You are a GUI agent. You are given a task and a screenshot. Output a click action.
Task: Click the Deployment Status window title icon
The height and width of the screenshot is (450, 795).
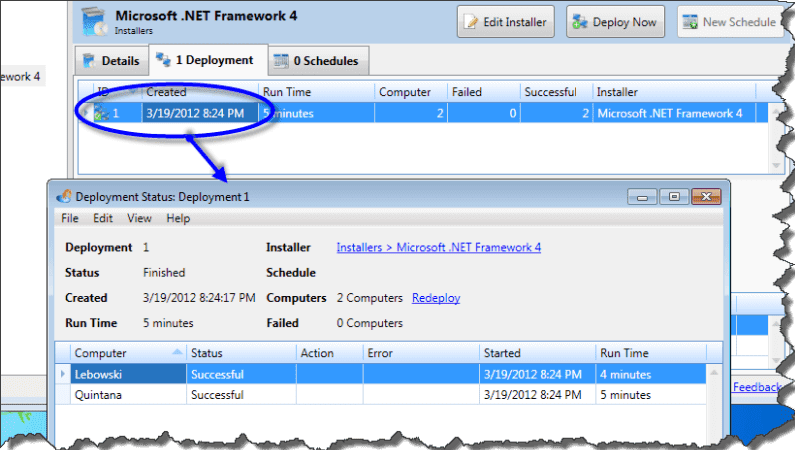point(64,197)
